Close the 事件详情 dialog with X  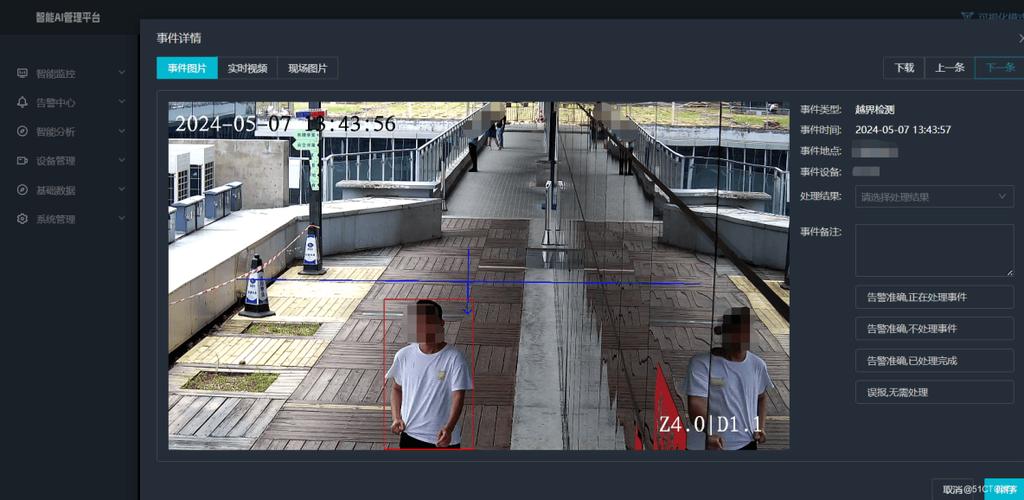[x=1021, y=39]
